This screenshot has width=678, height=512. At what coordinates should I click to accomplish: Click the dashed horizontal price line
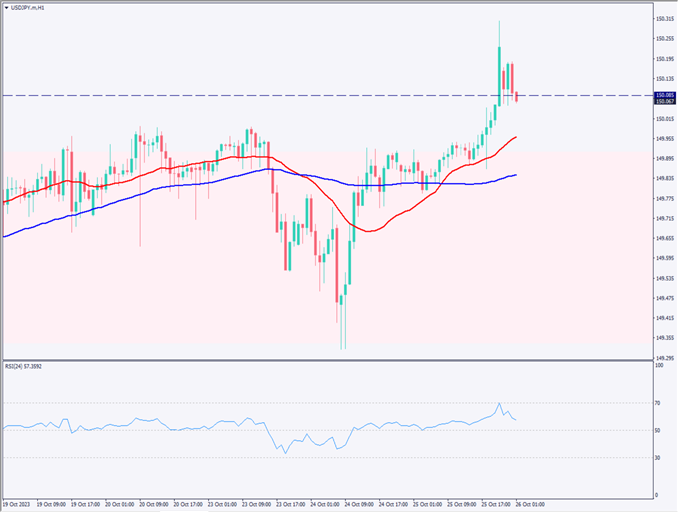point(300,95)
